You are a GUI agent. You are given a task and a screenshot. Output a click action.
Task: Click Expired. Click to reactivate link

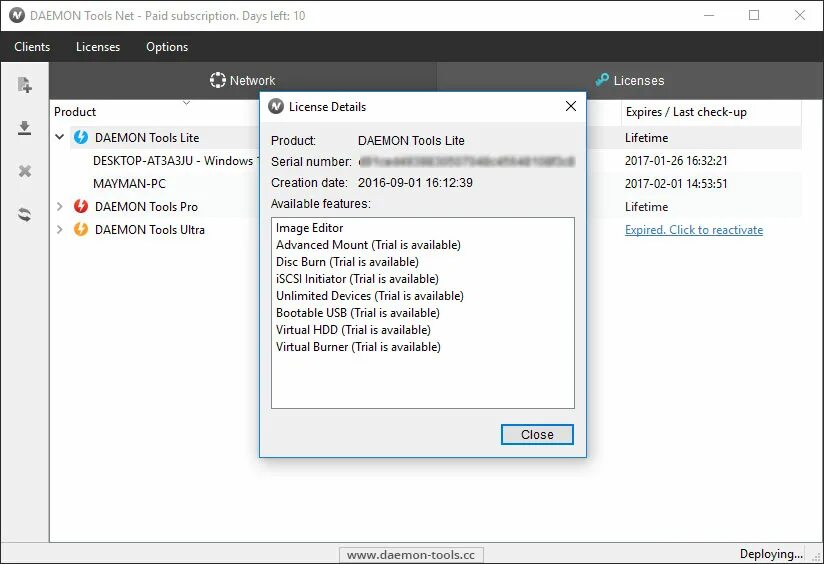694,230
